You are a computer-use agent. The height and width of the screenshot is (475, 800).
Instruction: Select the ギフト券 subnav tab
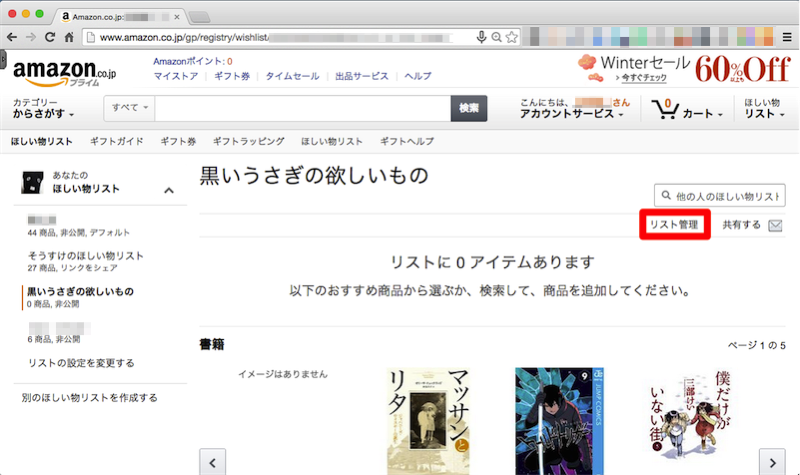178,141
